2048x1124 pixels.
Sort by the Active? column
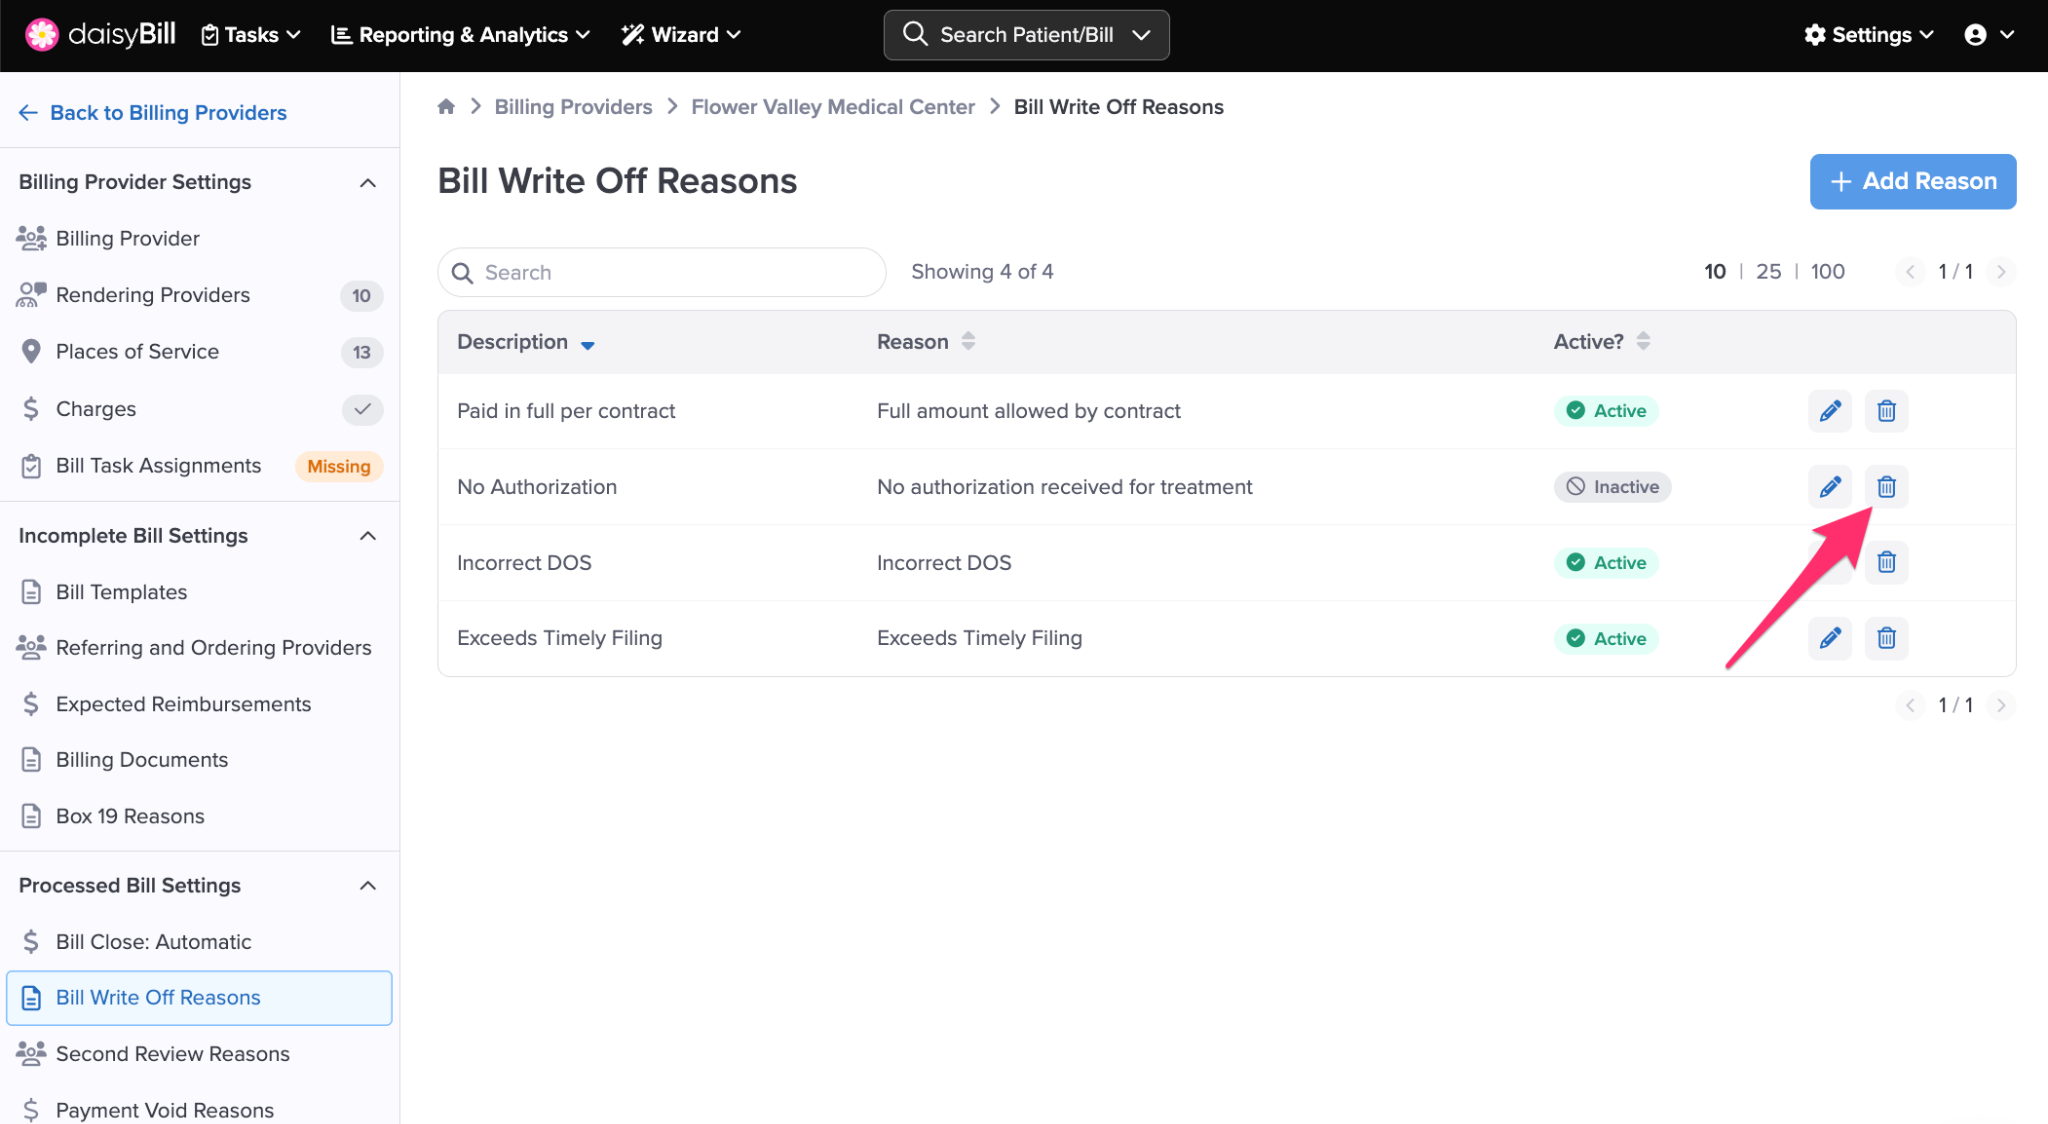[1642, 342]
